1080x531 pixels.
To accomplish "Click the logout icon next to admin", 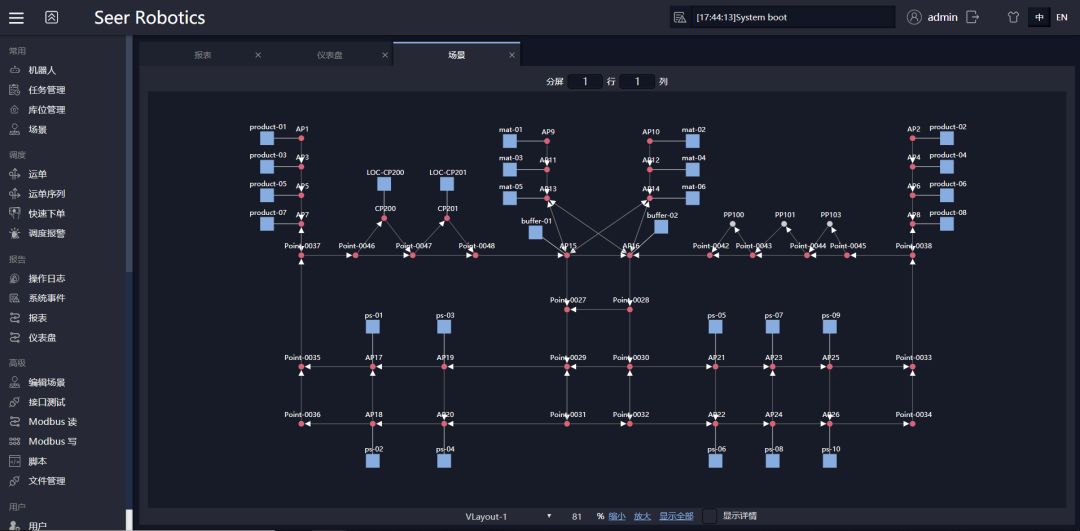I will click(972, 17).
